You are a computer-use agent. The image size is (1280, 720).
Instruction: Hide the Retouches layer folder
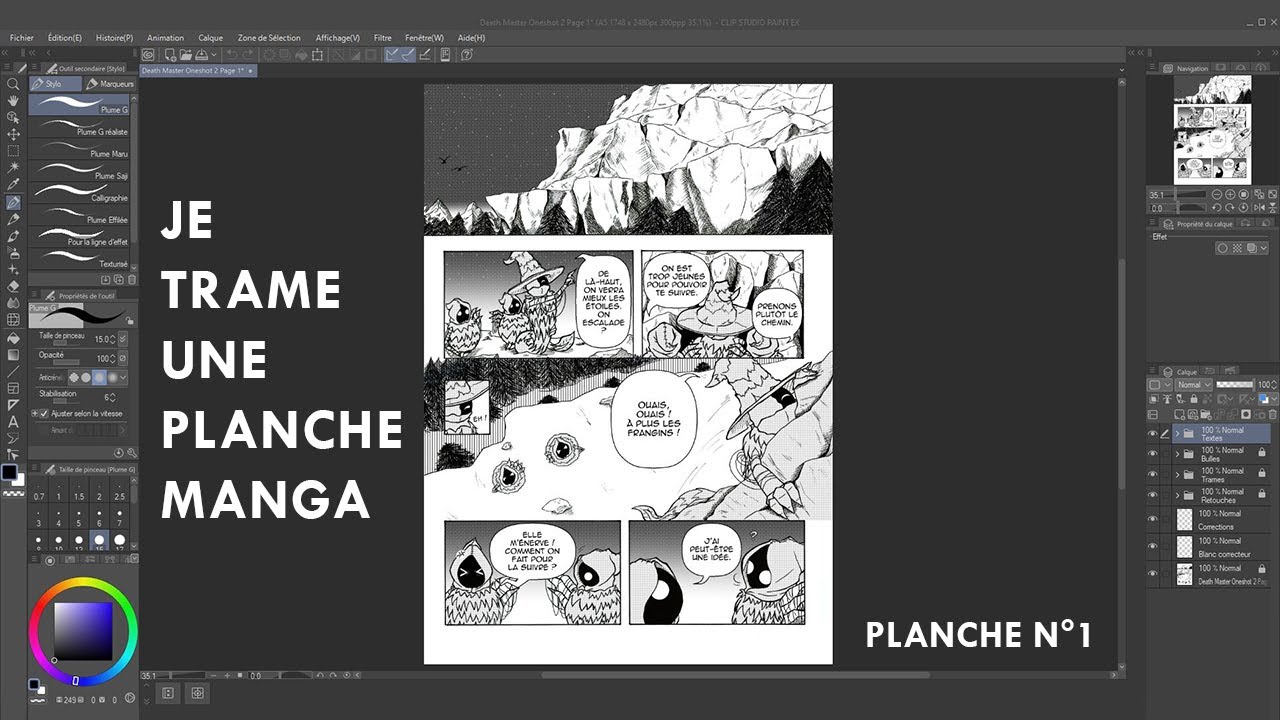pyautogui.click(x=1153, y=495)
